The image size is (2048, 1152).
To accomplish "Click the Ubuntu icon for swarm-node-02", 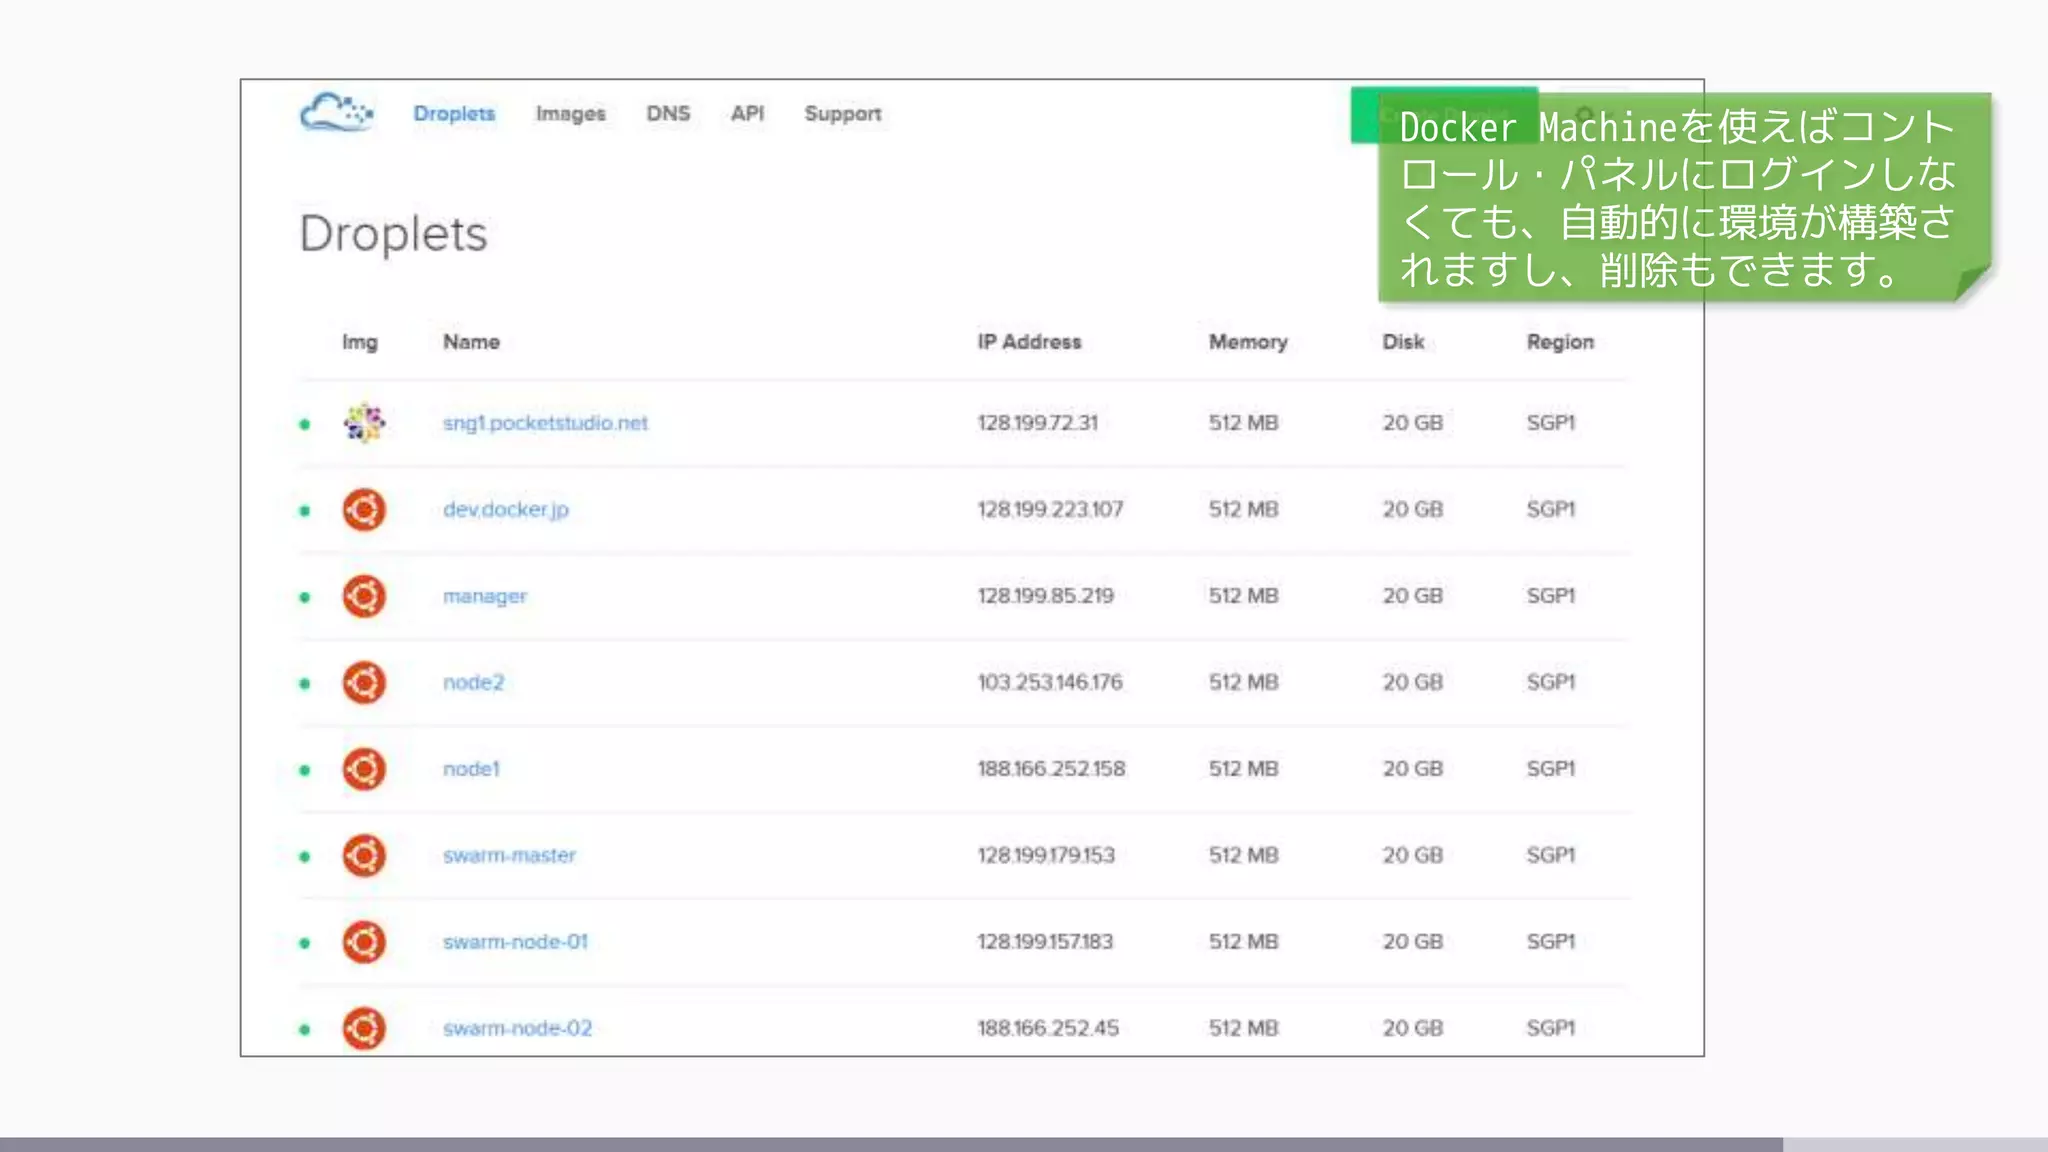I will click(364, 1028).
